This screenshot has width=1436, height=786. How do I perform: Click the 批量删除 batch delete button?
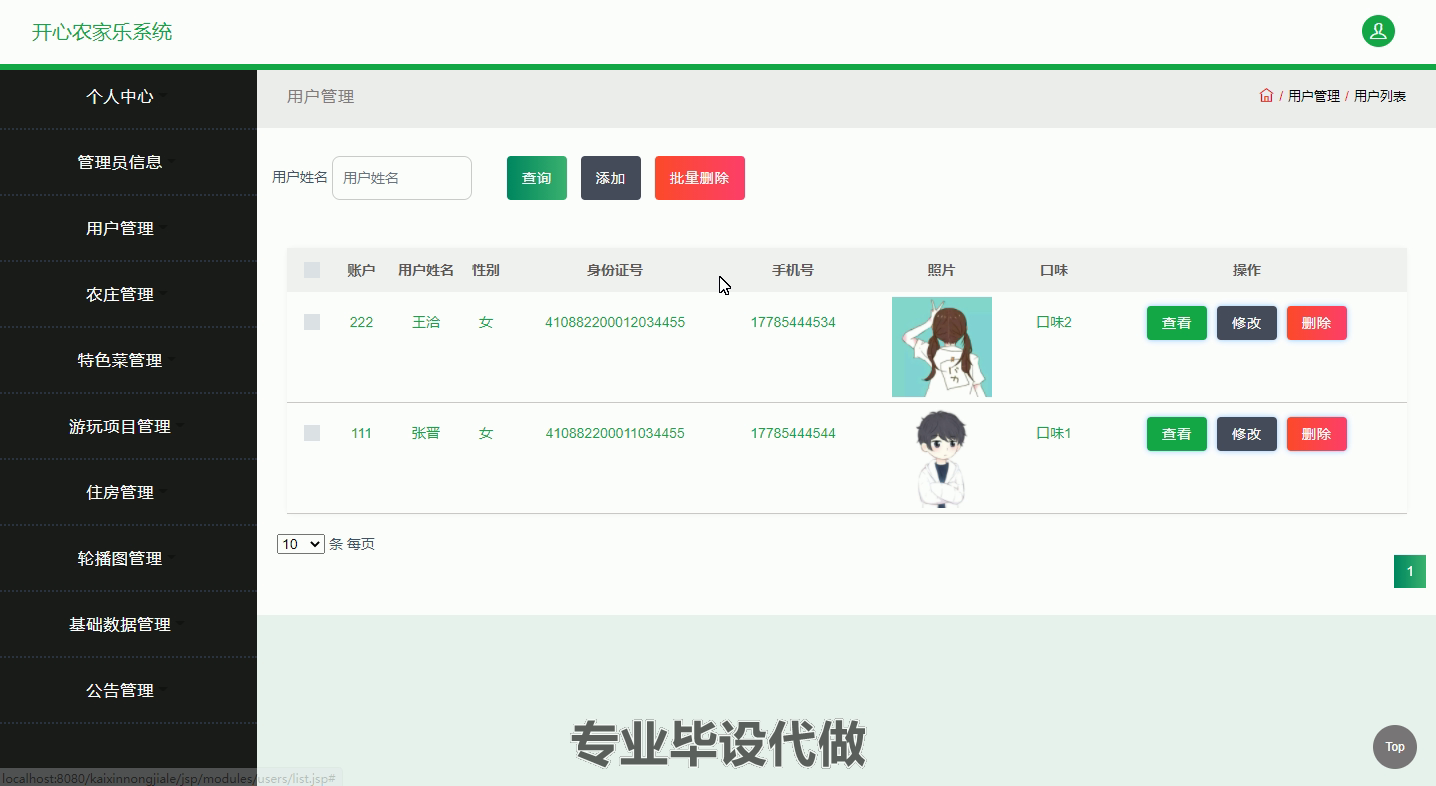(x=700, y=178)
